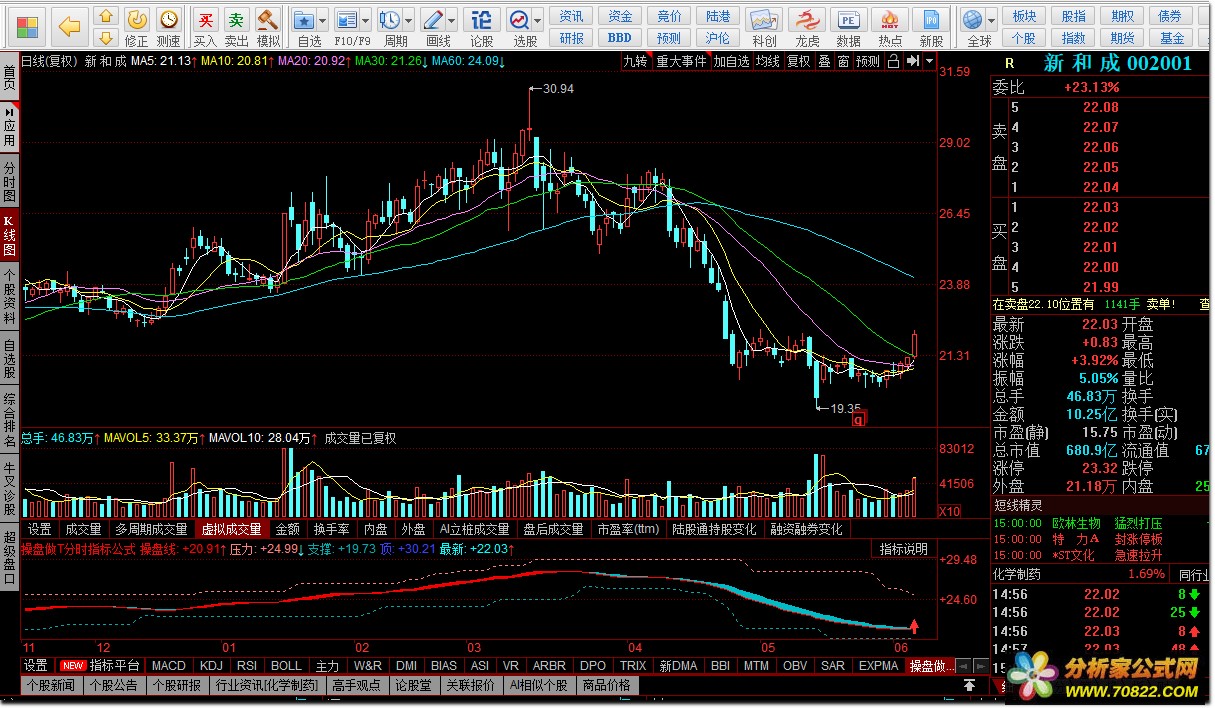Open the 个股新闻 bottom tab
This screenshot has width=1215, height=708.
point(51,685)
